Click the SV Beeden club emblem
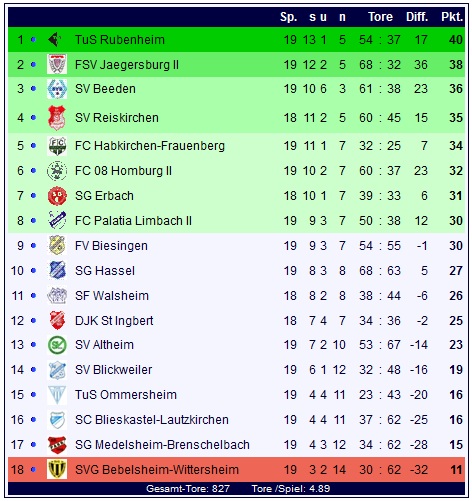Viewport: 472px width, 501px height. click(x=57, y=89)
